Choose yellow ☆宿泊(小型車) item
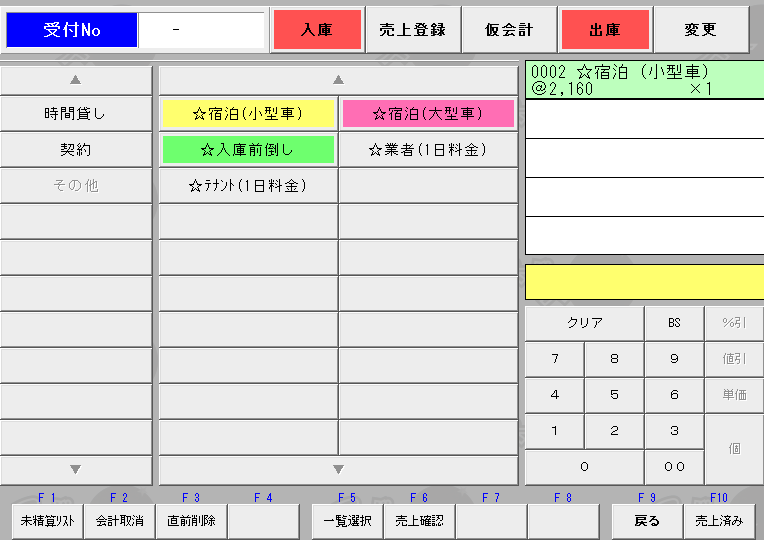This screenshot has width=764, height=540. pos(248,114)
